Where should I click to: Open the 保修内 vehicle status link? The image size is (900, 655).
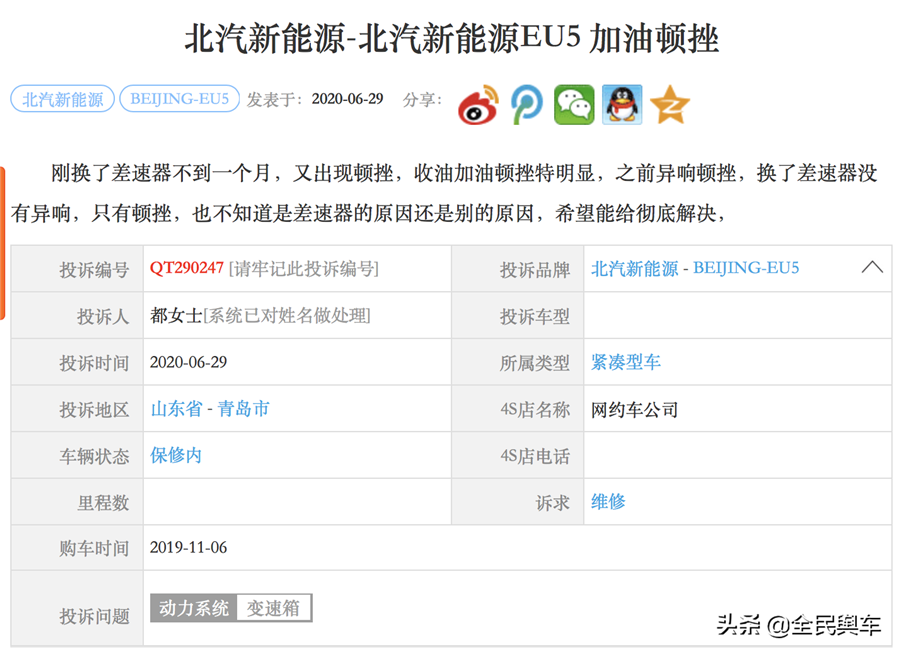(x=176, y=455)
